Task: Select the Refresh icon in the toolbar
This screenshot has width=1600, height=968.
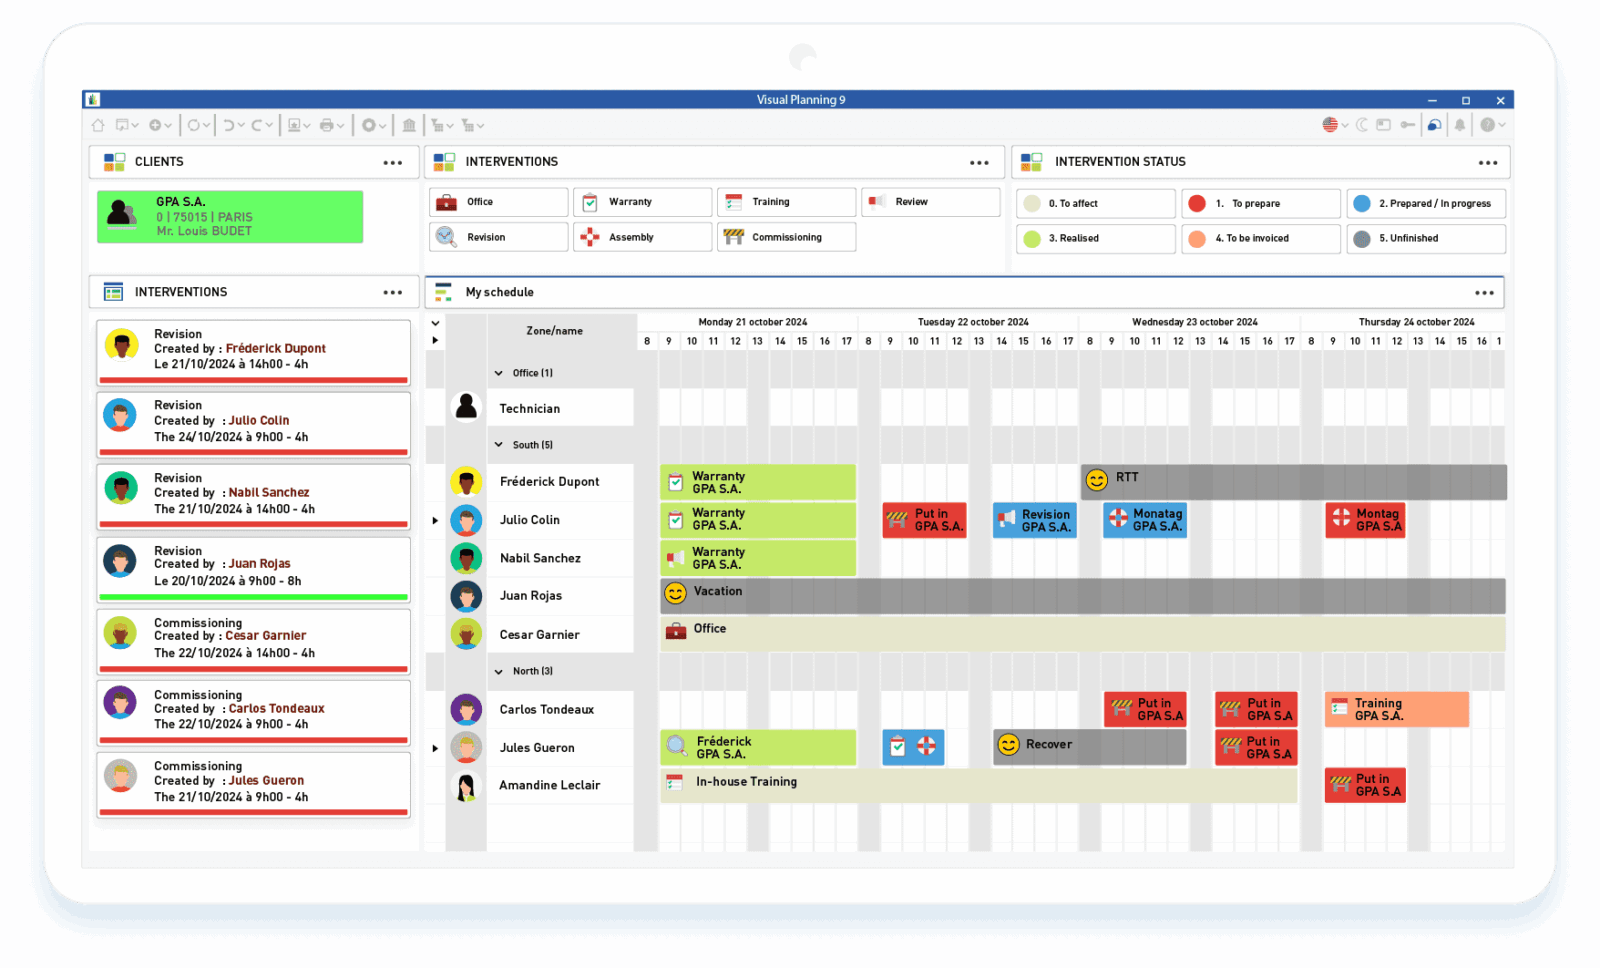Action: tap(193, 125)
